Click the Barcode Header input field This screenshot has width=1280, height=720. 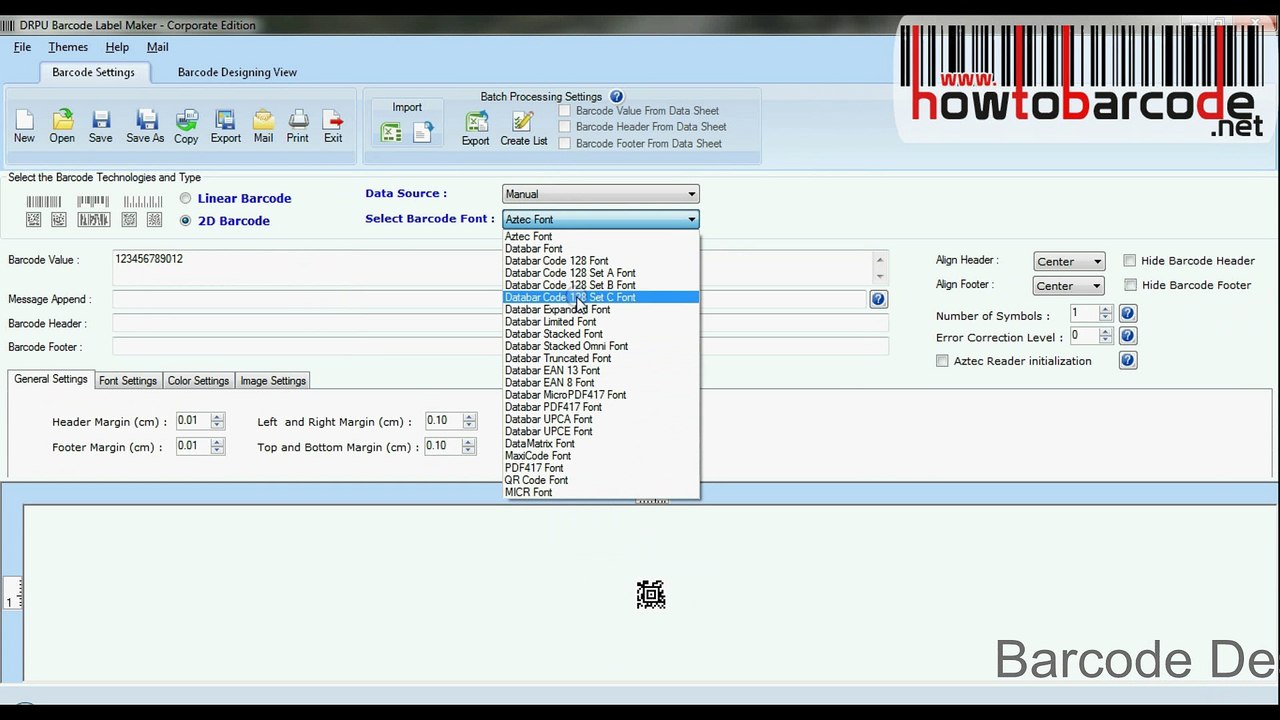coord(500,323)
